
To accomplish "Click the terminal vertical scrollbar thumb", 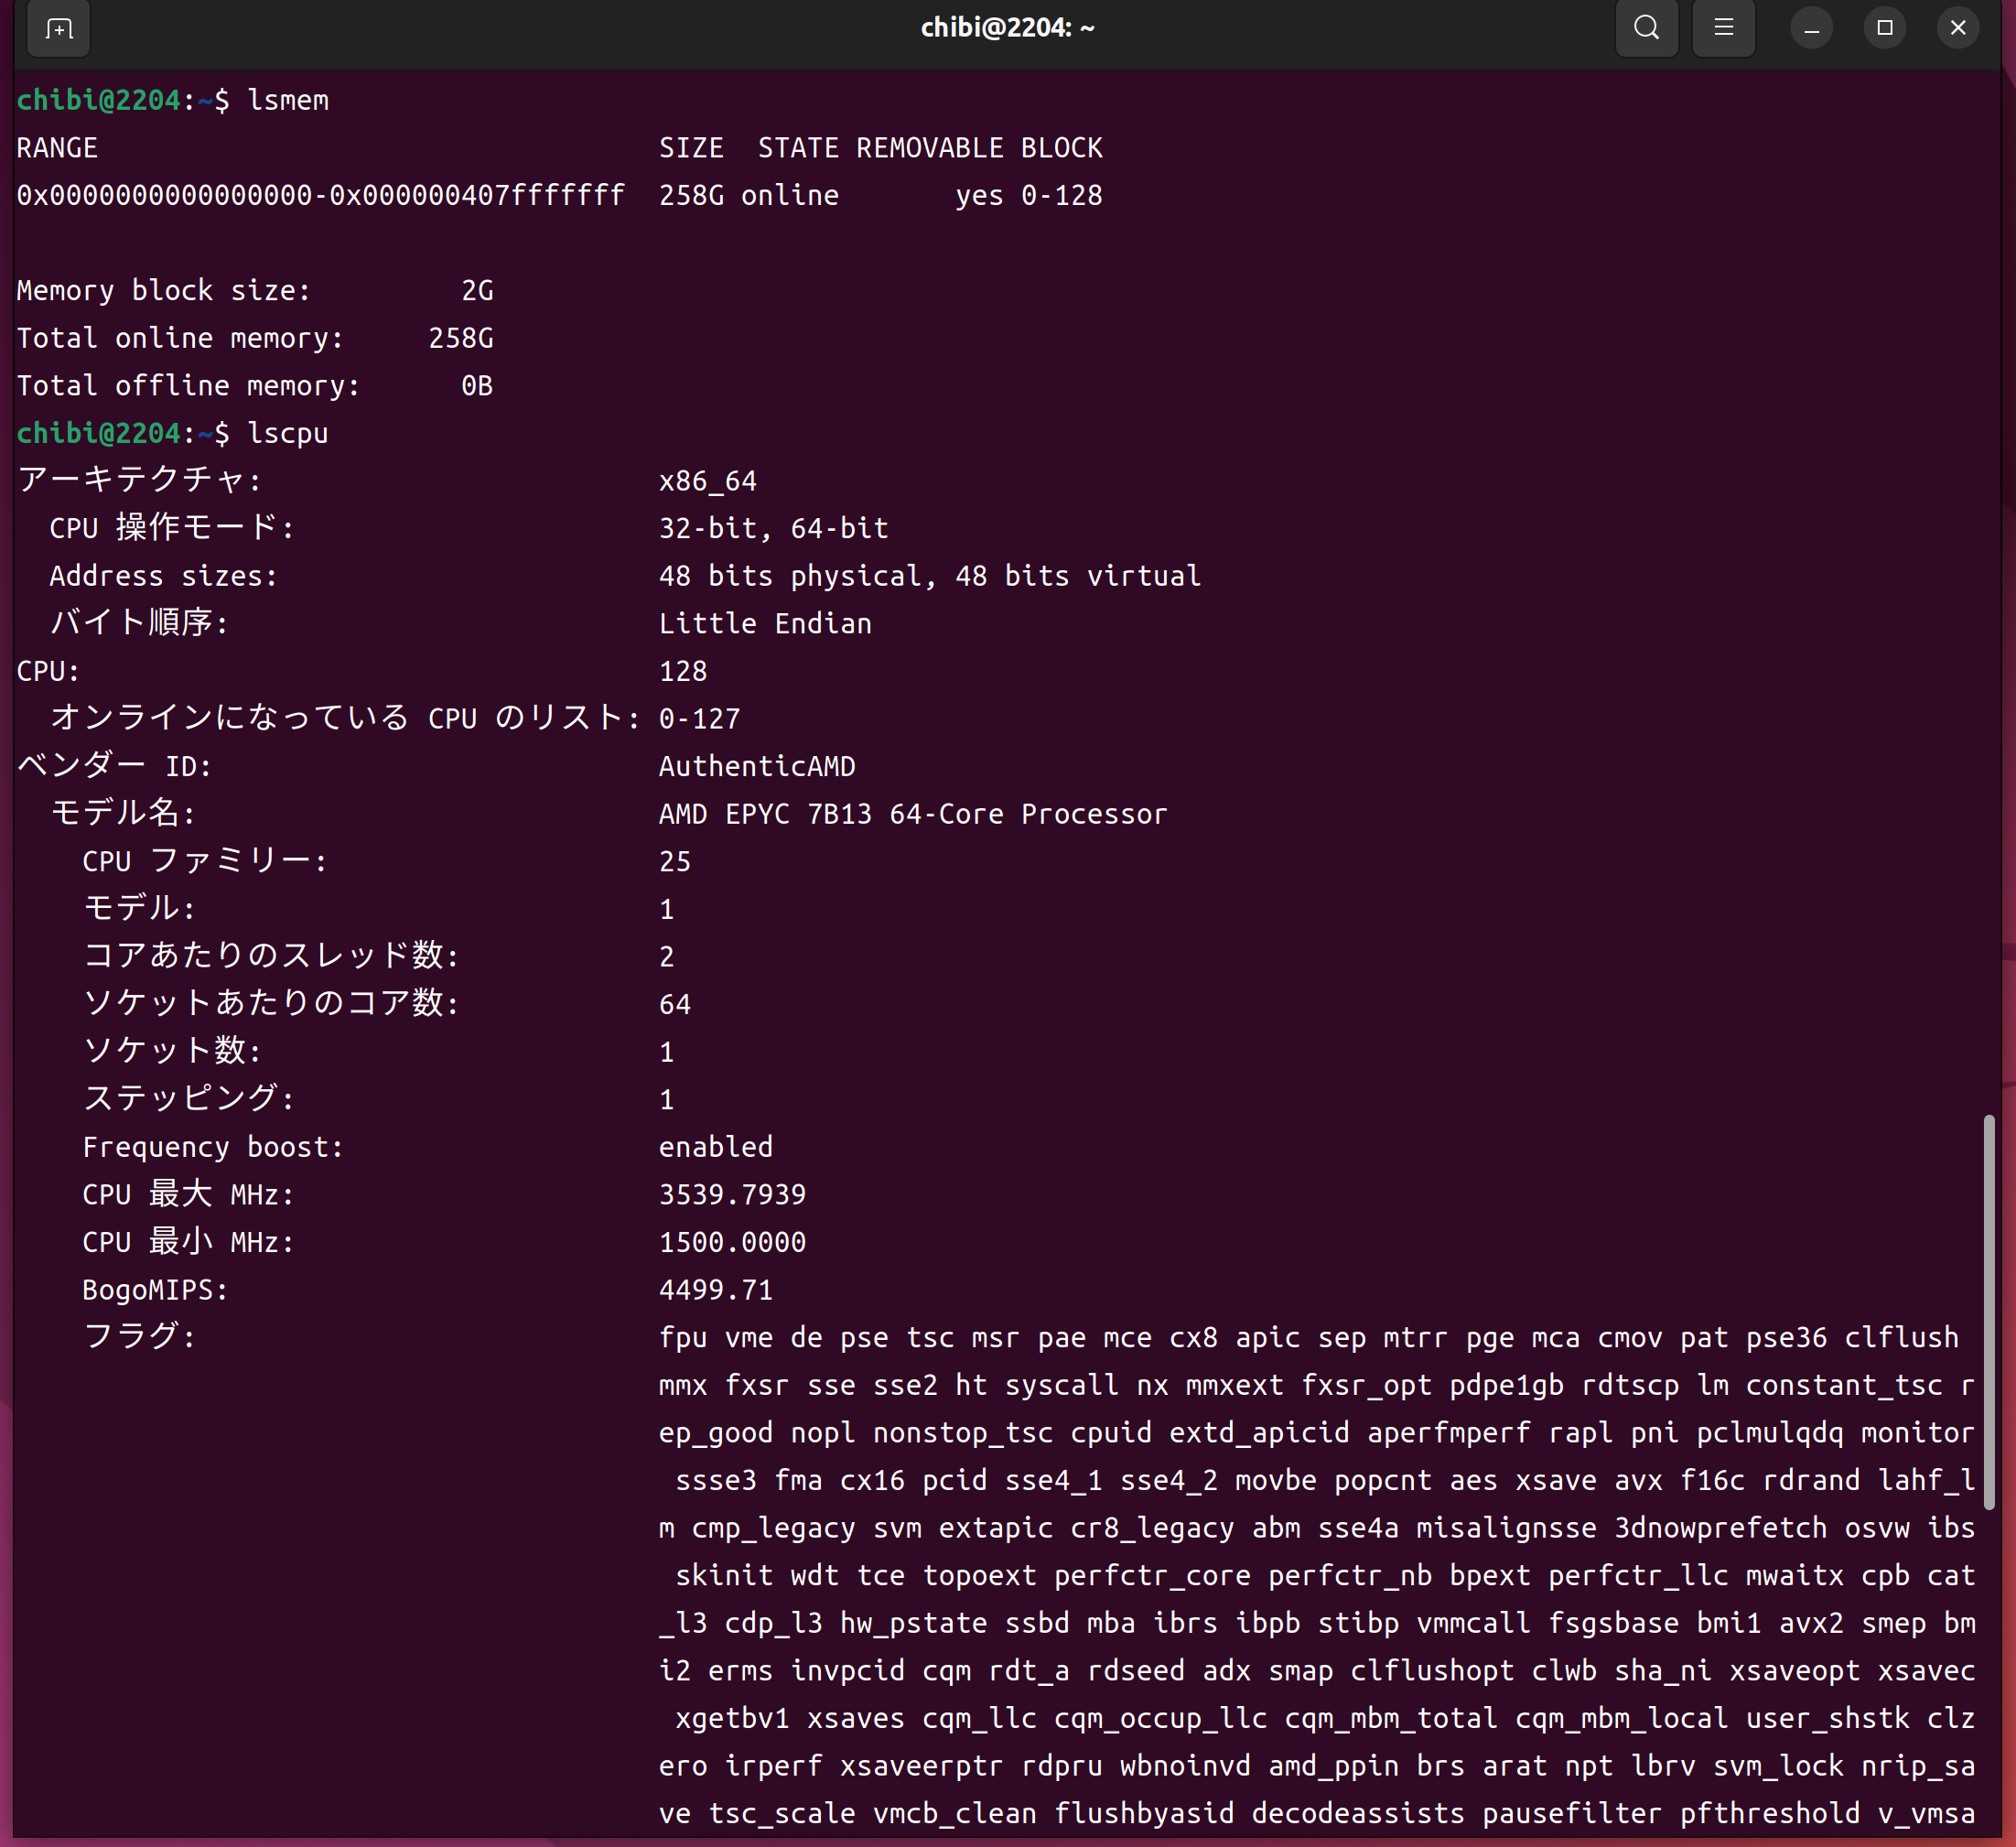I will point(1988,1310).
